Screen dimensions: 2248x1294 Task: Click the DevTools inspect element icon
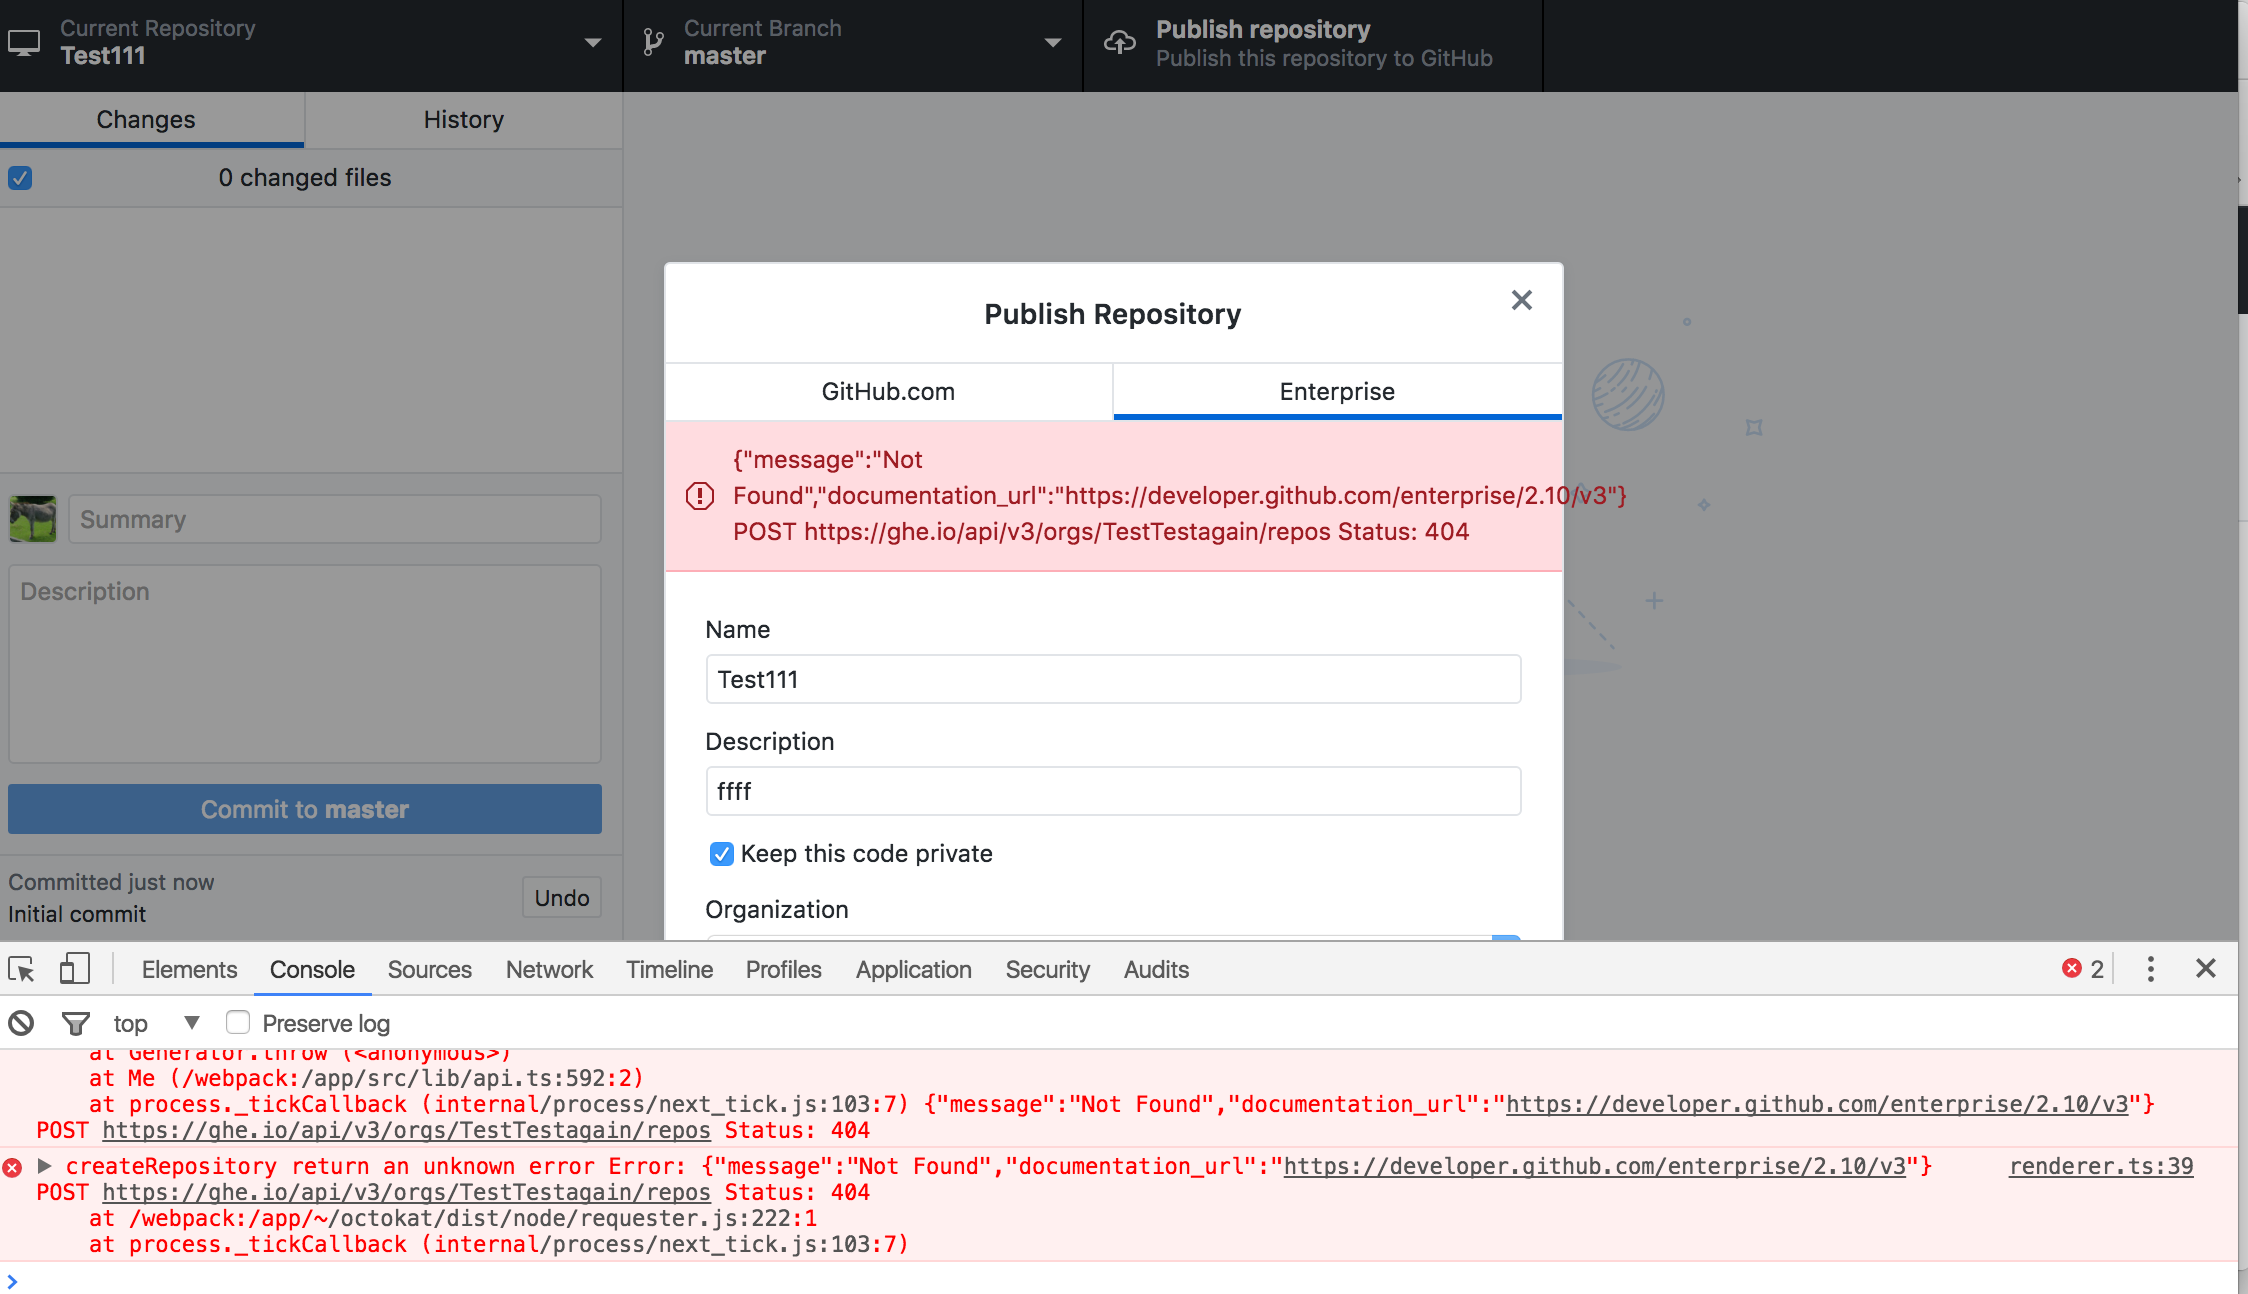click(x=22, y=969)
